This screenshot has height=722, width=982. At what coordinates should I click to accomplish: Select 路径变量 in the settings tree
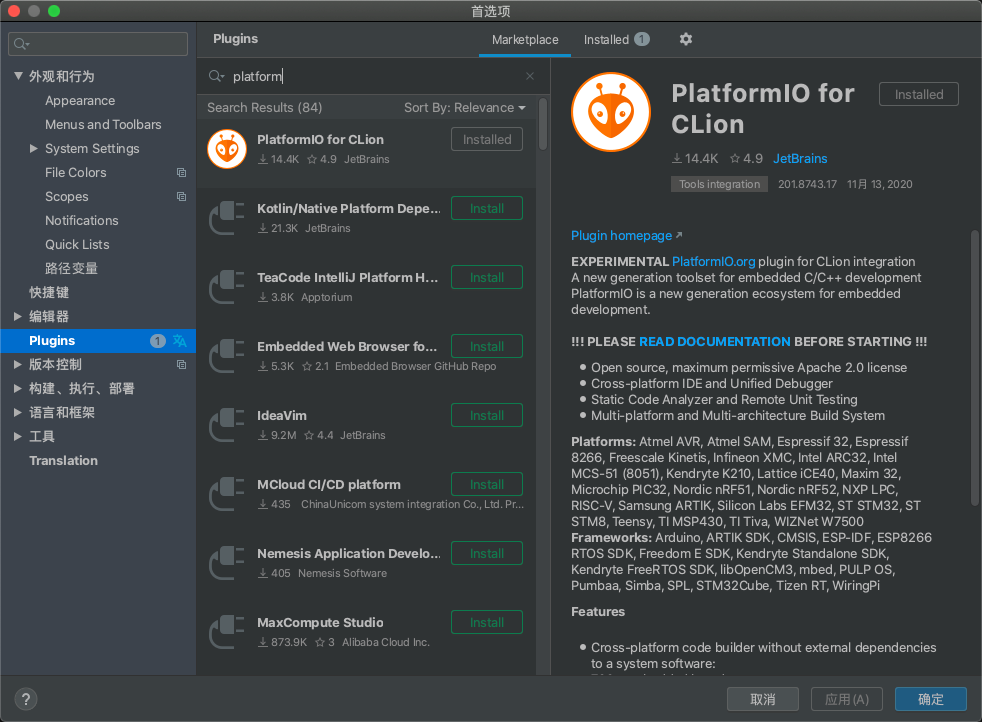tap(71, 269)
